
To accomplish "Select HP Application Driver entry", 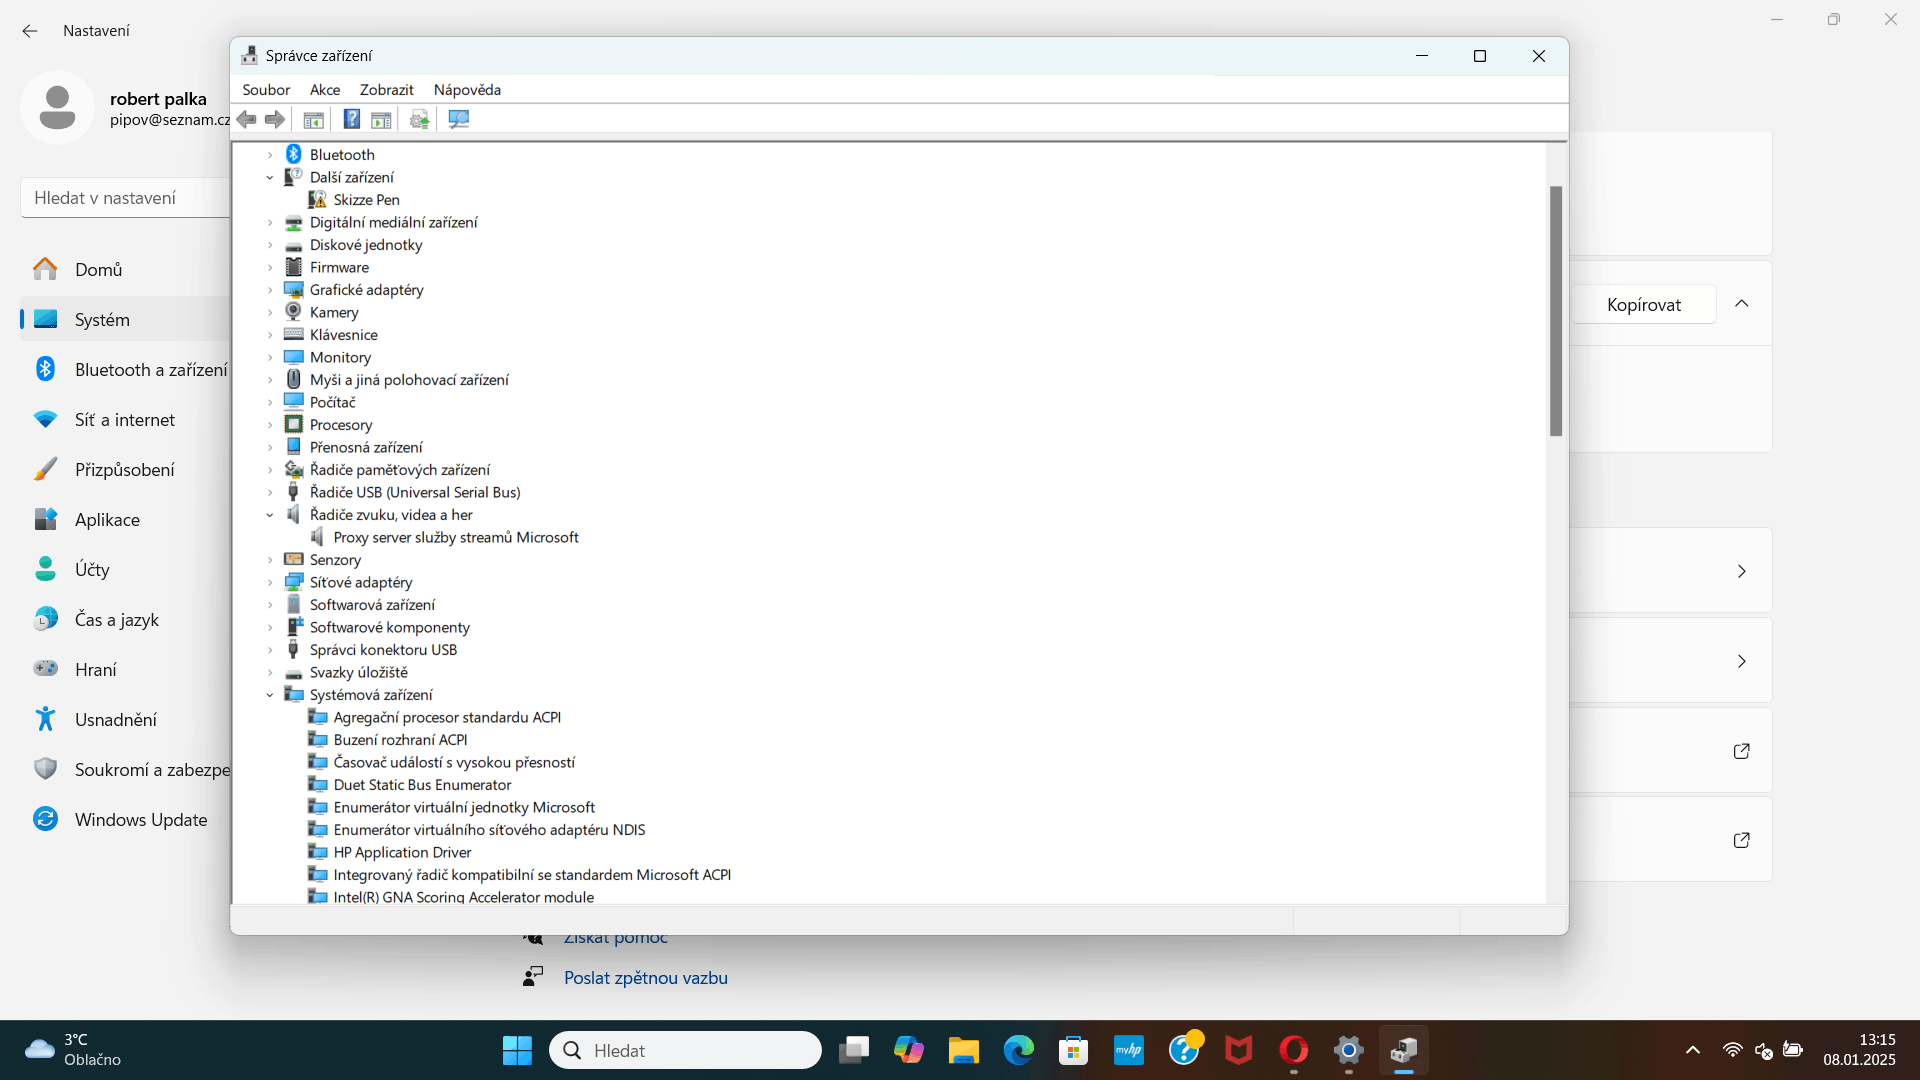I will tap(402, 852).
